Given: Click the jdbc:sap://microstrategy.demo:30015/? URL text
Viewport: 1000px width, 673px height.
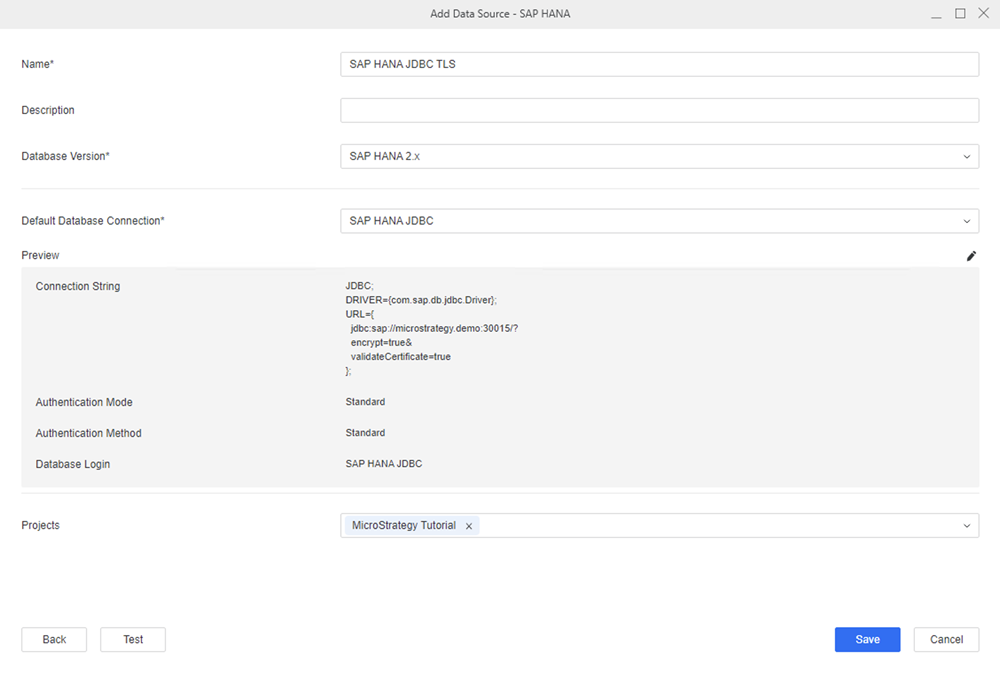Looking at the screenshot, I should pos(434,329).
